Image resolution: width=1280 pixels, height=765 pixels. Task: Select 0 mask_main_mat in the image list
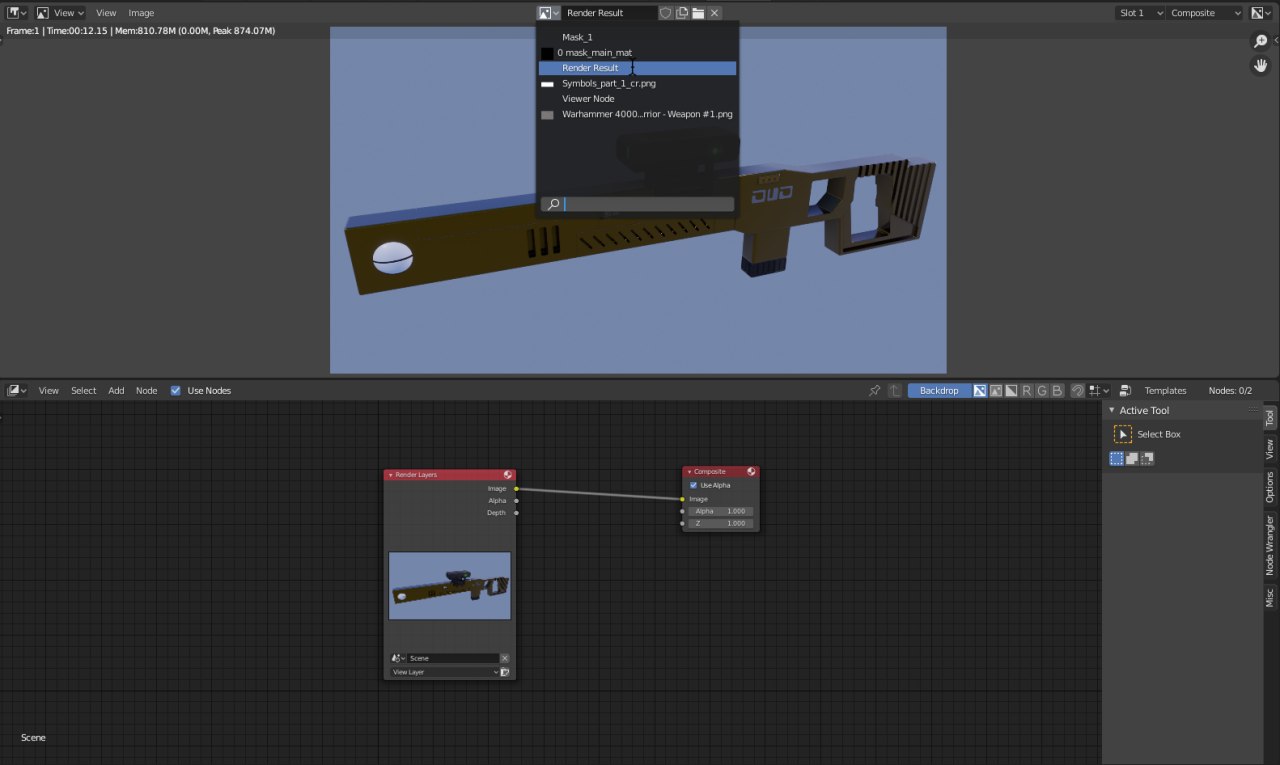pos(637,53)
